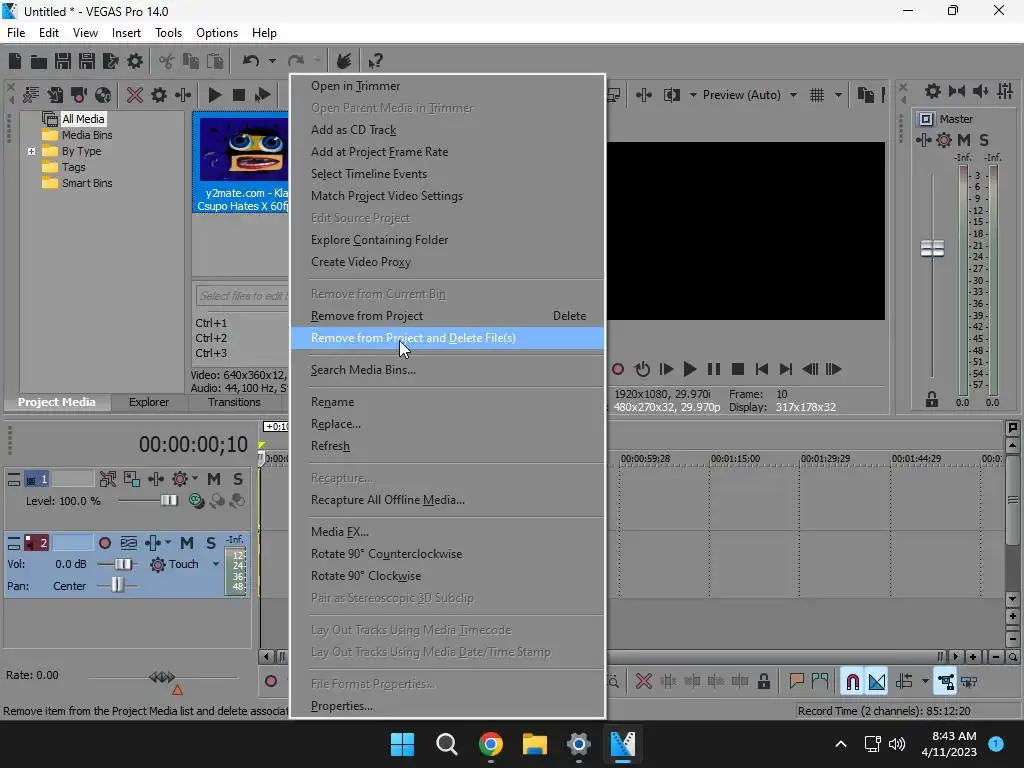Viewport: 1024px width, 768px height.
Task: Solo audio track 2 with S button
Action: pyautogui.click(x=210, y=543)
